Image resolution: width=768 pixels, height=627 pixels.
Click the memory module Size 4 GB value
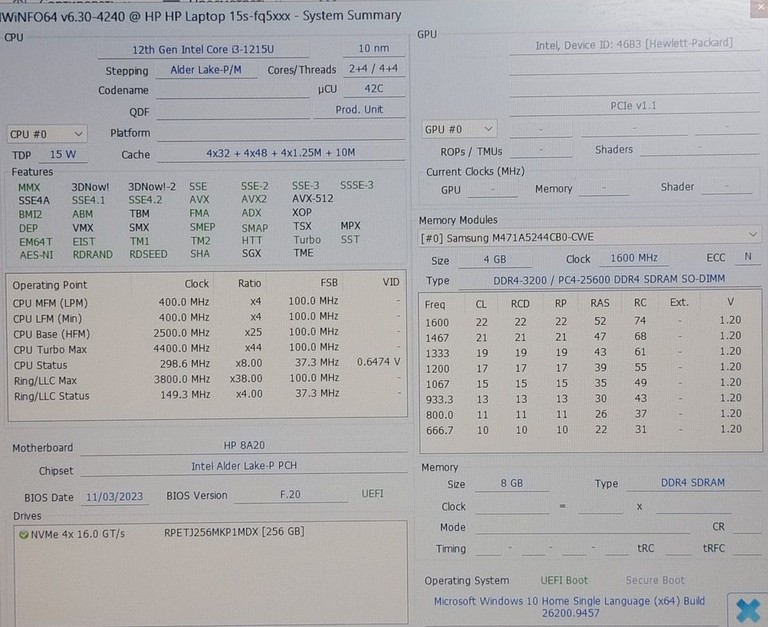pyautogui.click(x=495, y=260)
